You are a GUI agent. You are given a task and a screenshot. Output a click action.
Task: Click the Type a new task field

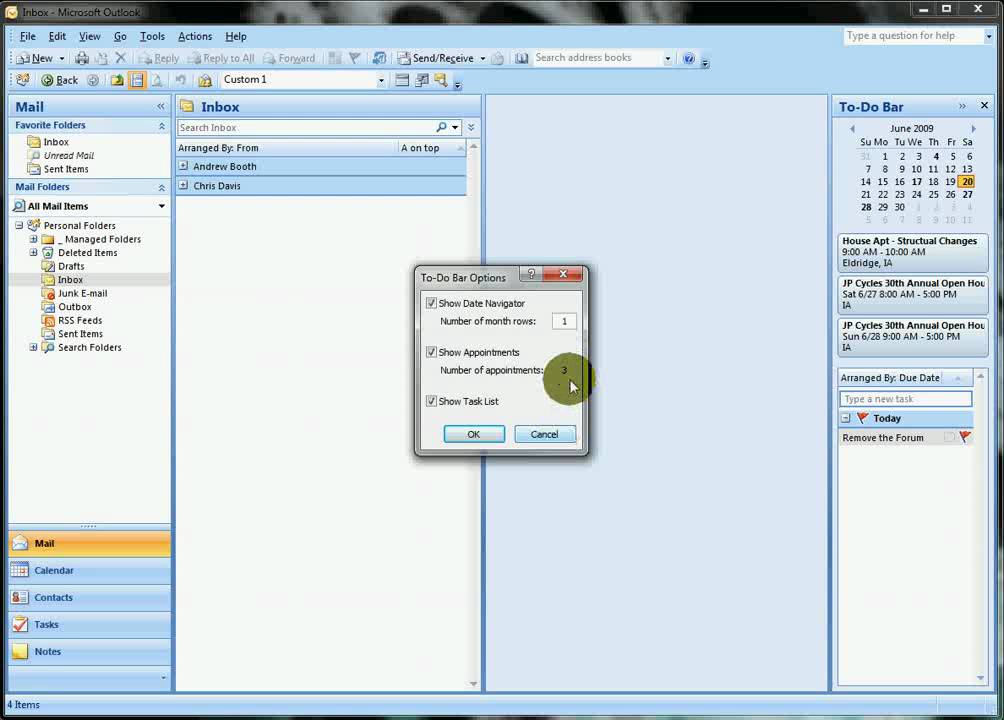coord(905,399)
